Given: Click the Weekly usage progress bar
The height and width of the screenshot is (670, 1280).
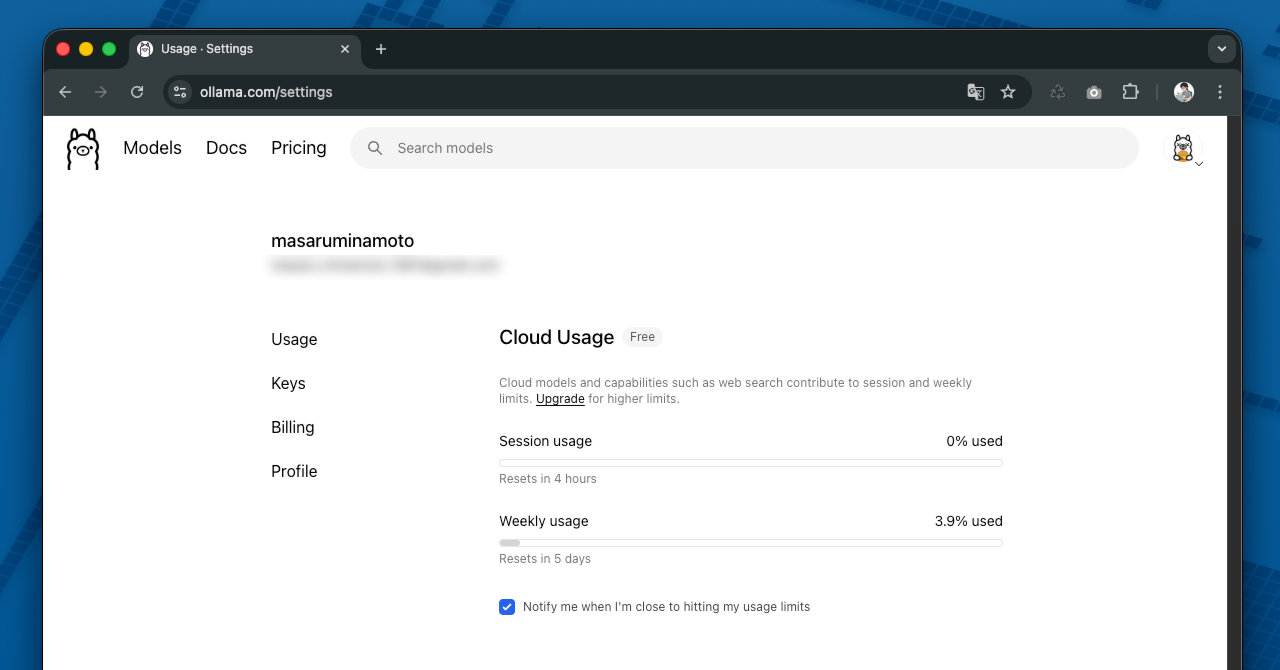Looking at the screenshot, I should 750,543.
